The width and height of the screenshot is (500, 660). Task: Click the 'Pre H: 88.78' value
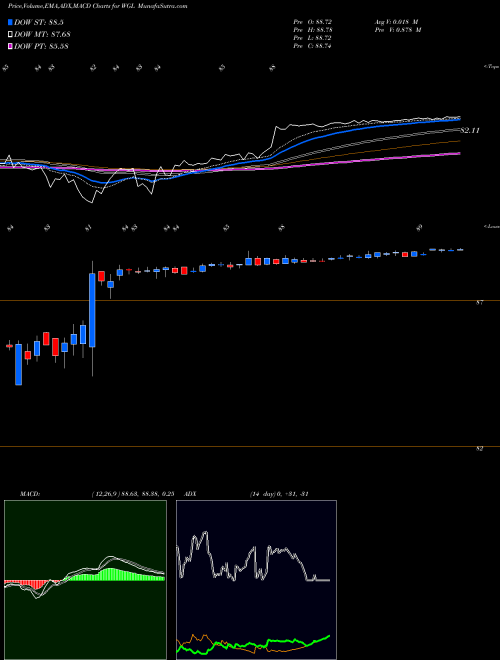coord(312,30)
